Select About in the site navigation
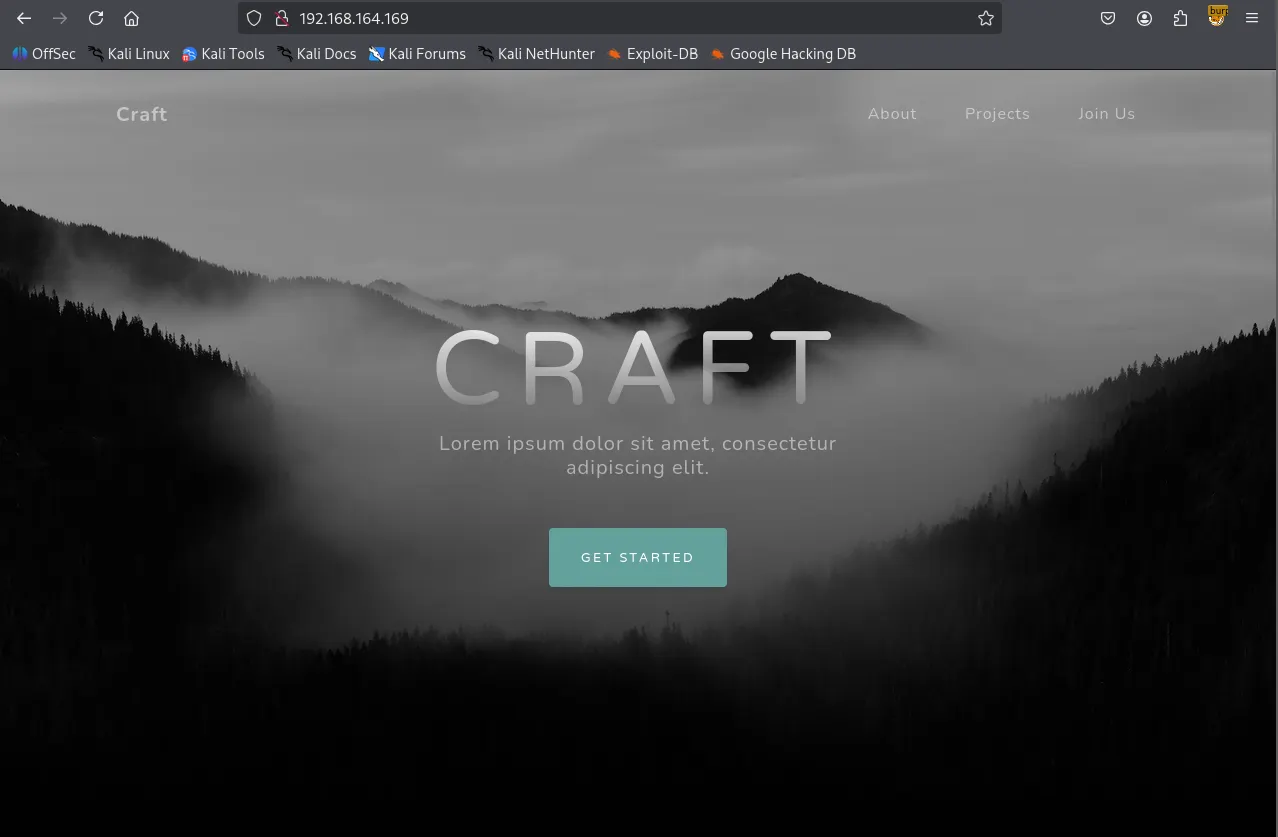The height and width of the screenshot is (837, 1278). click(892, 114)
